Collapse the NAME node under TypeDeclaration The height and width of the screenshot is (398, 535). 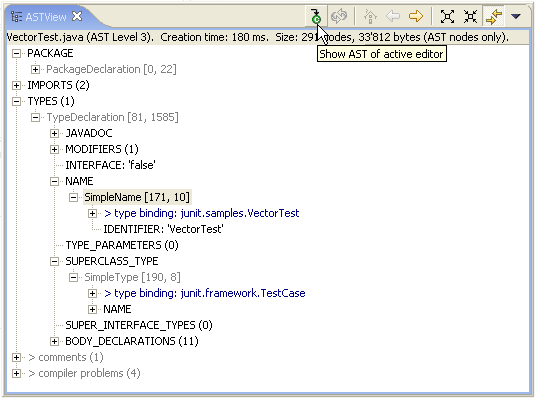coord(54,181)
